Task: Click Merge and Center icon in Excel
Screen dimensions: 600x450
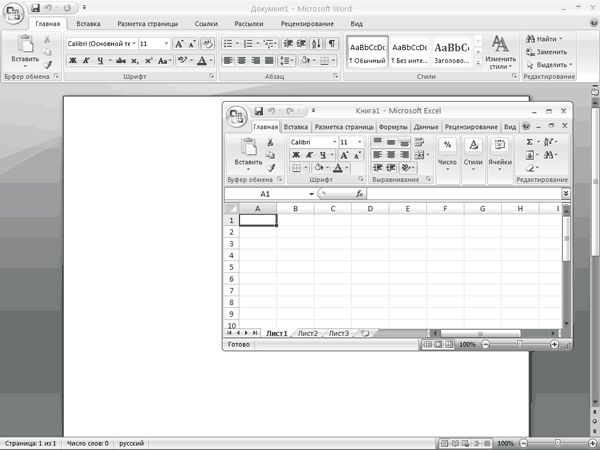Action: click(x=419, y=155)
